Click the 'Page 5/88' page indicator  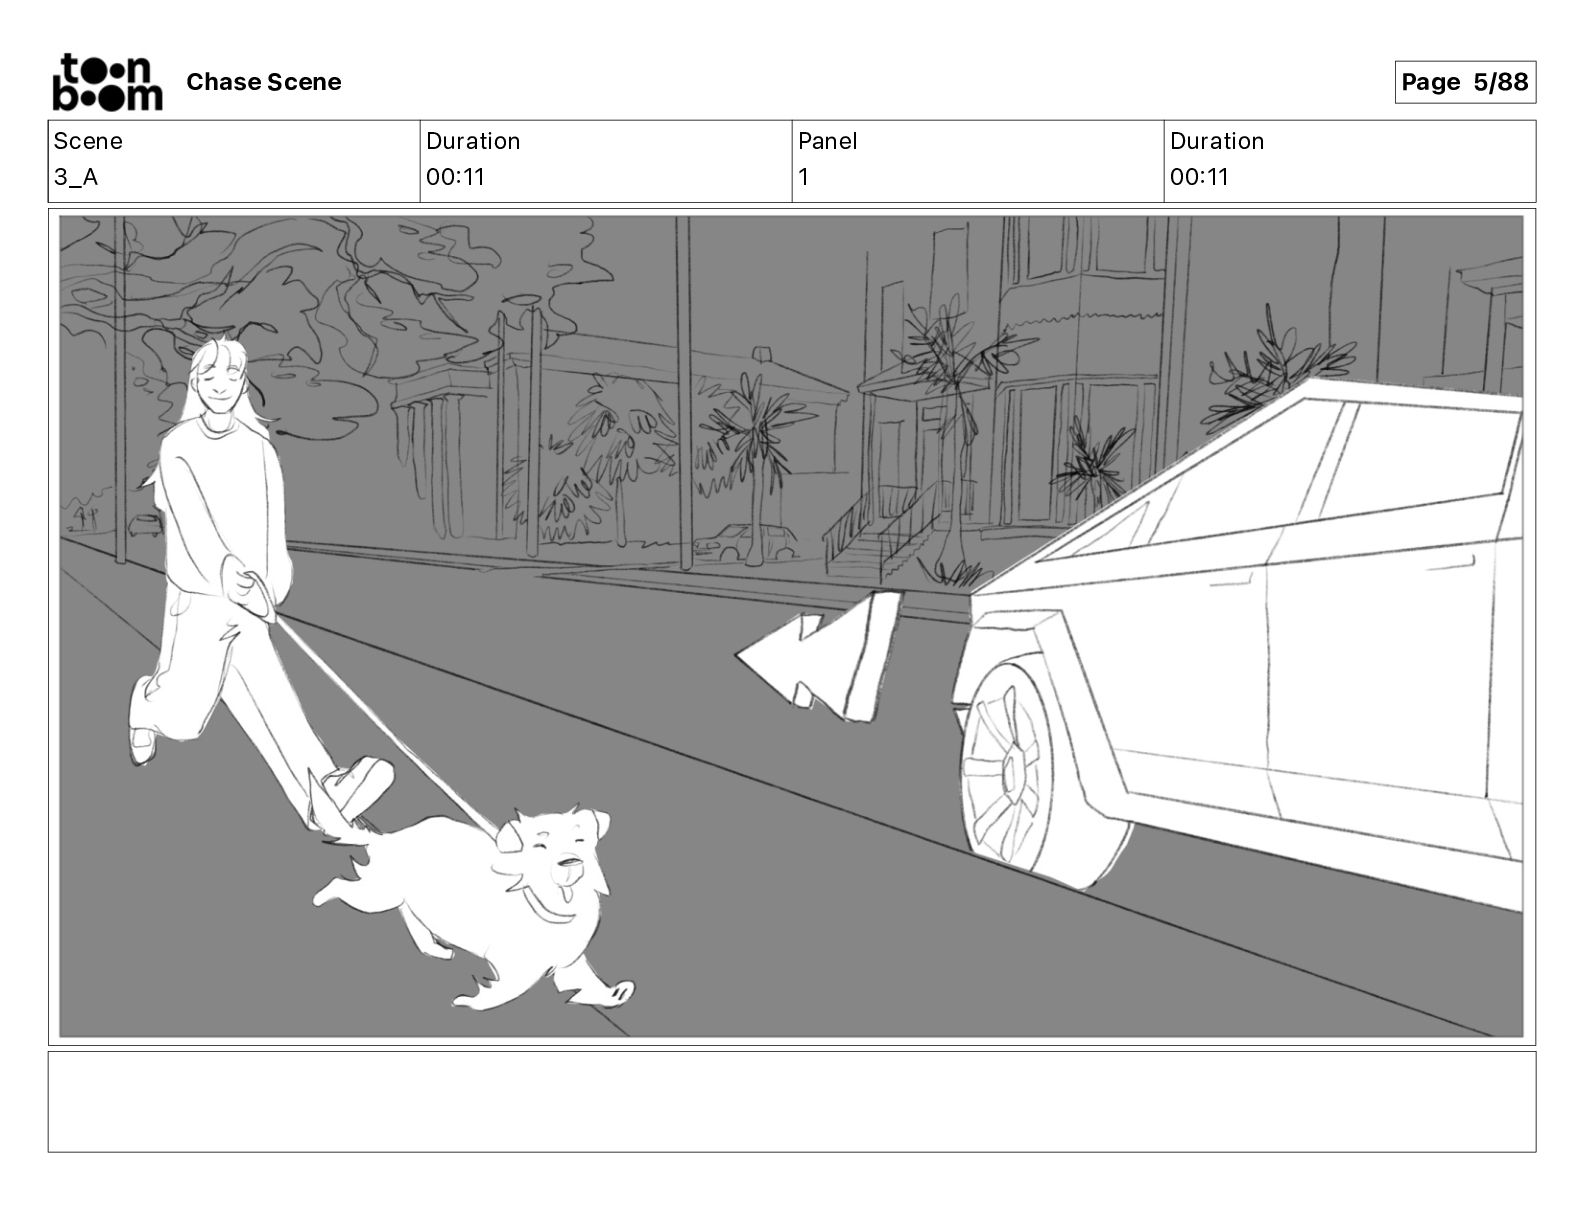[x=1465, y=82]
